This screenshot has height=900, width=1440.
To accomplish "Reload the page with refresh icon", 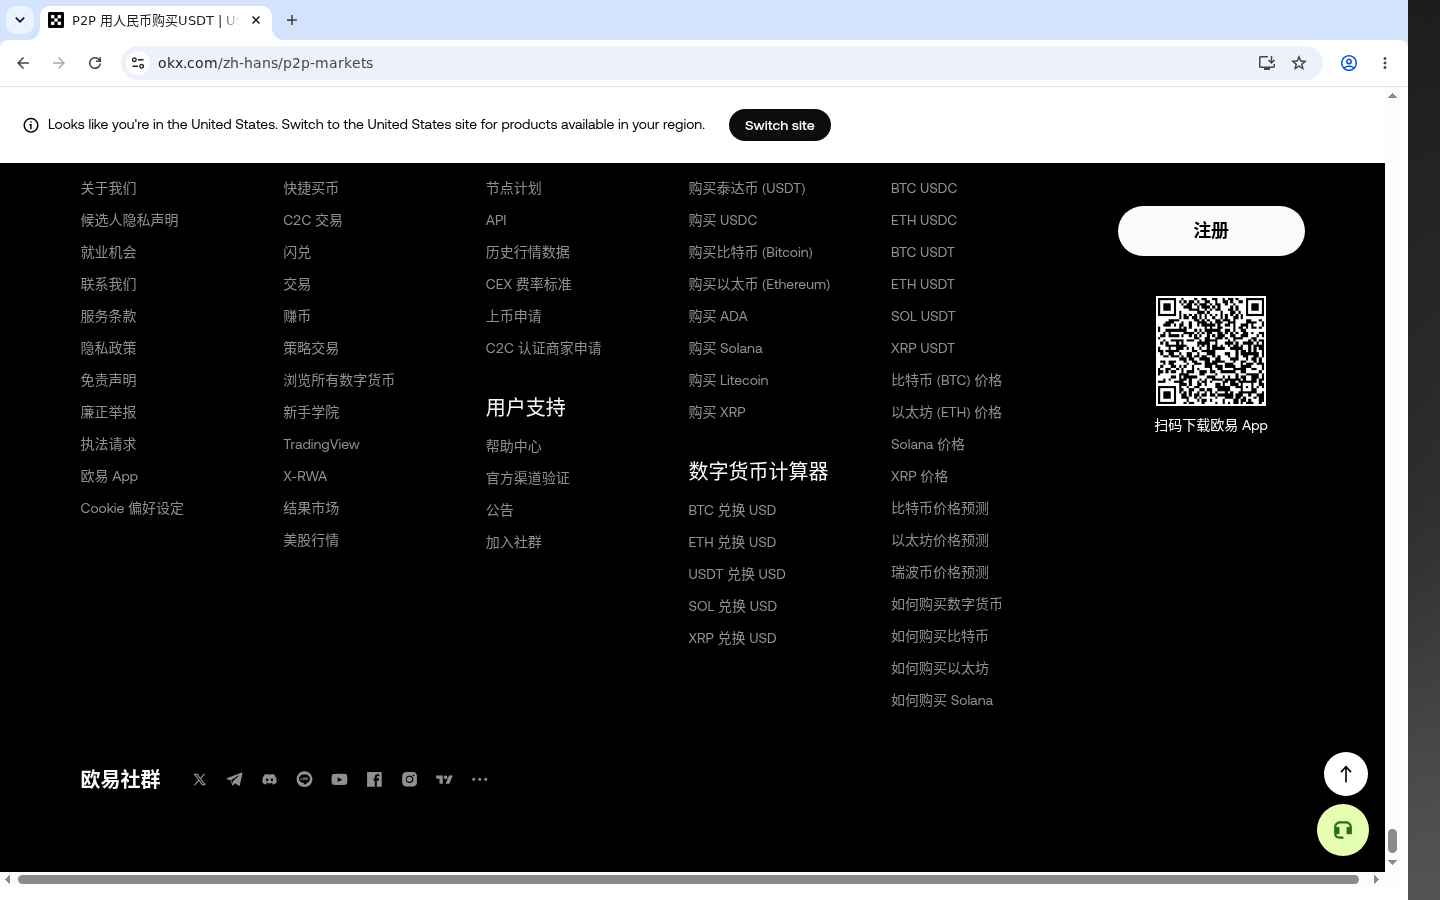I will coord(95,63).
